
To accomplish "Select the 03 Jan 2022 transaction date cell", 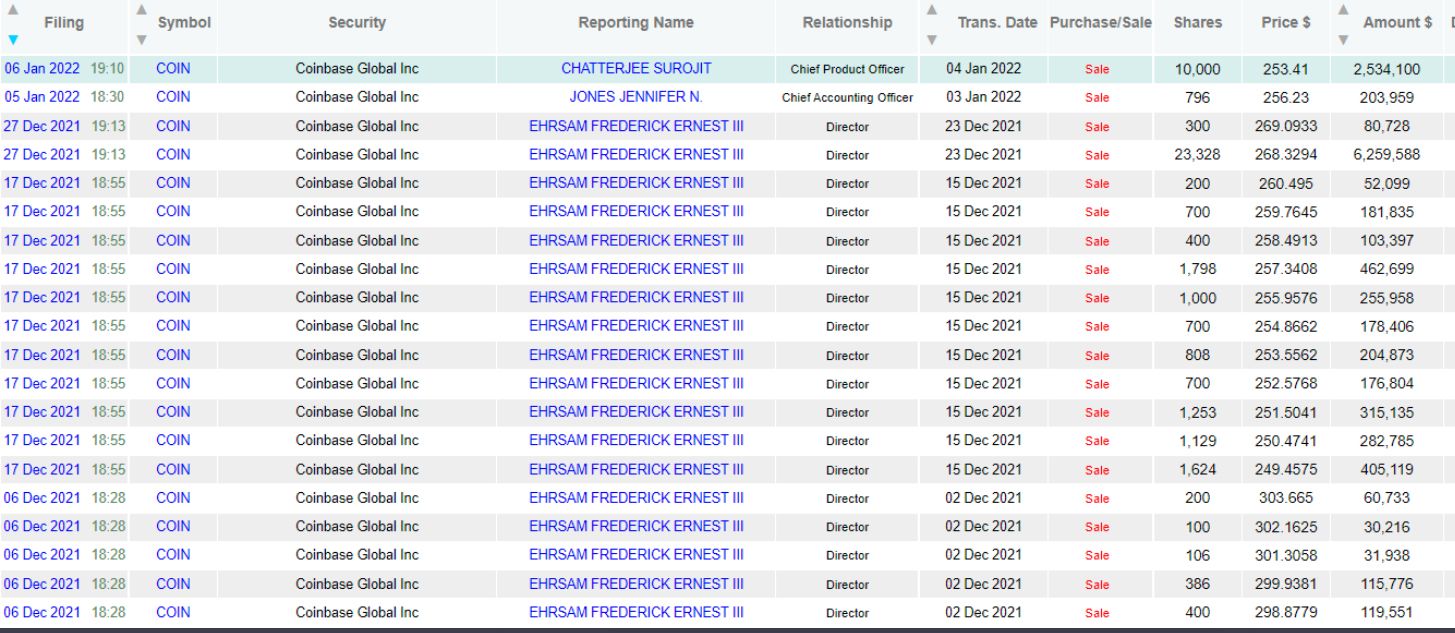I will point(984,97).
